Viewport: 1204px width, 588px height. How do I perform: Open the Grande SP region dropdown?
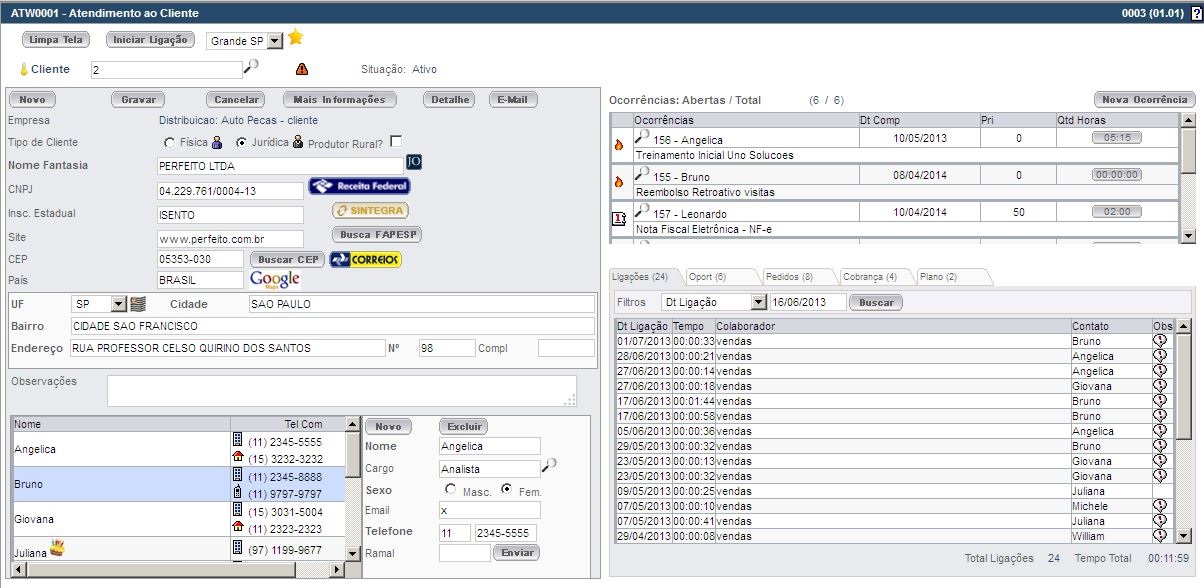coord(275,41)
